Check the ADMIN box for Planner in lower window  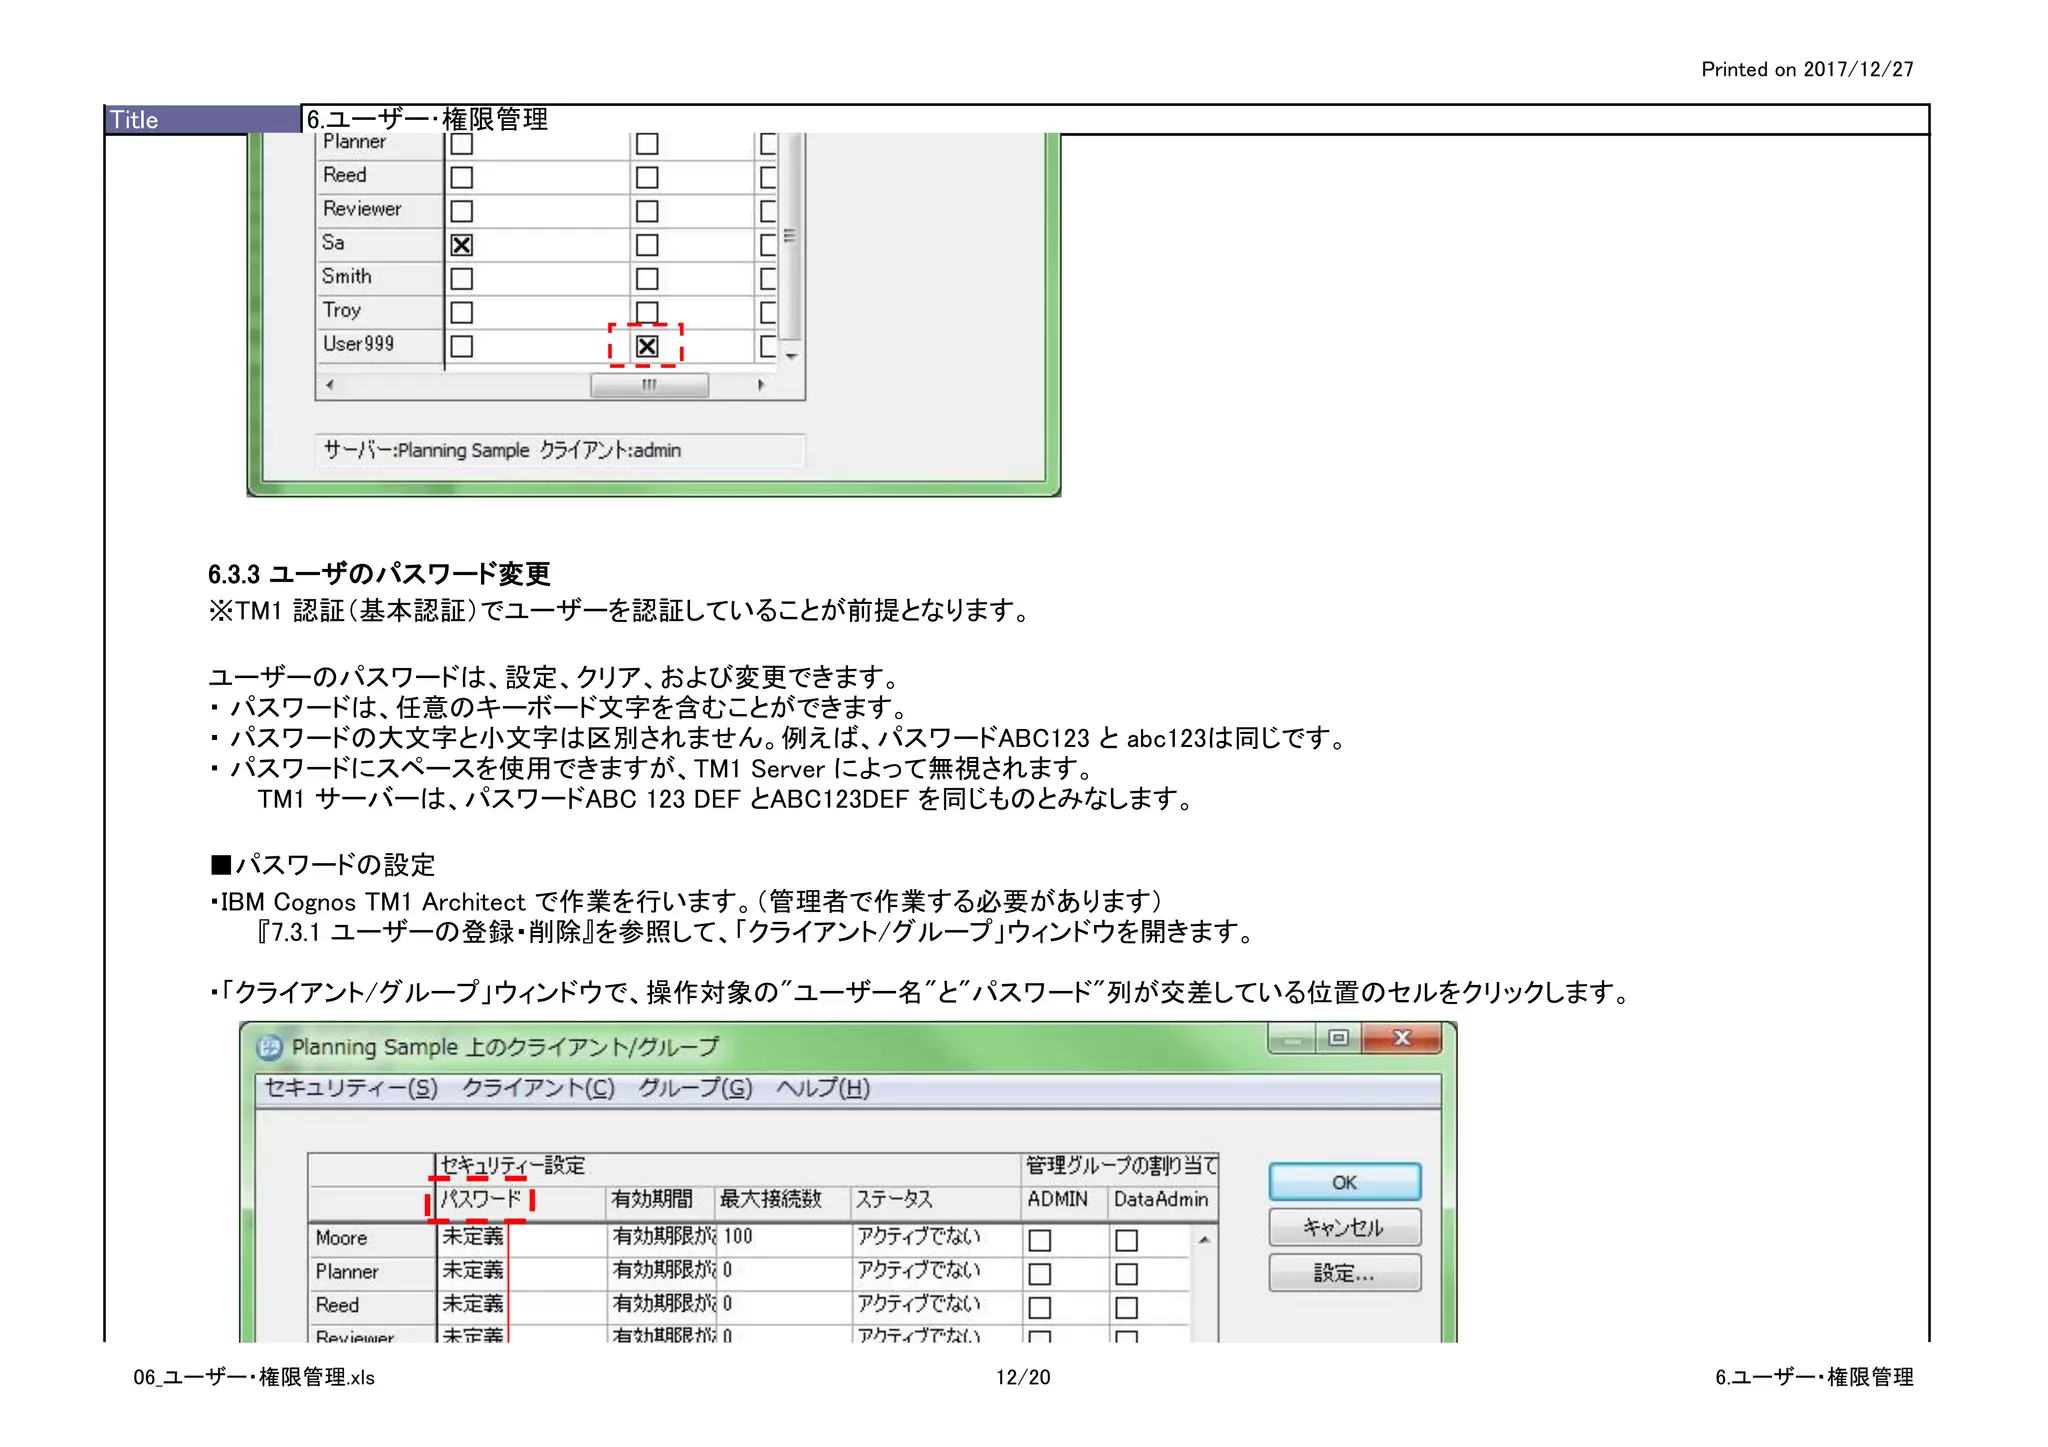pyautogui.click(x=1040, y=1274)
